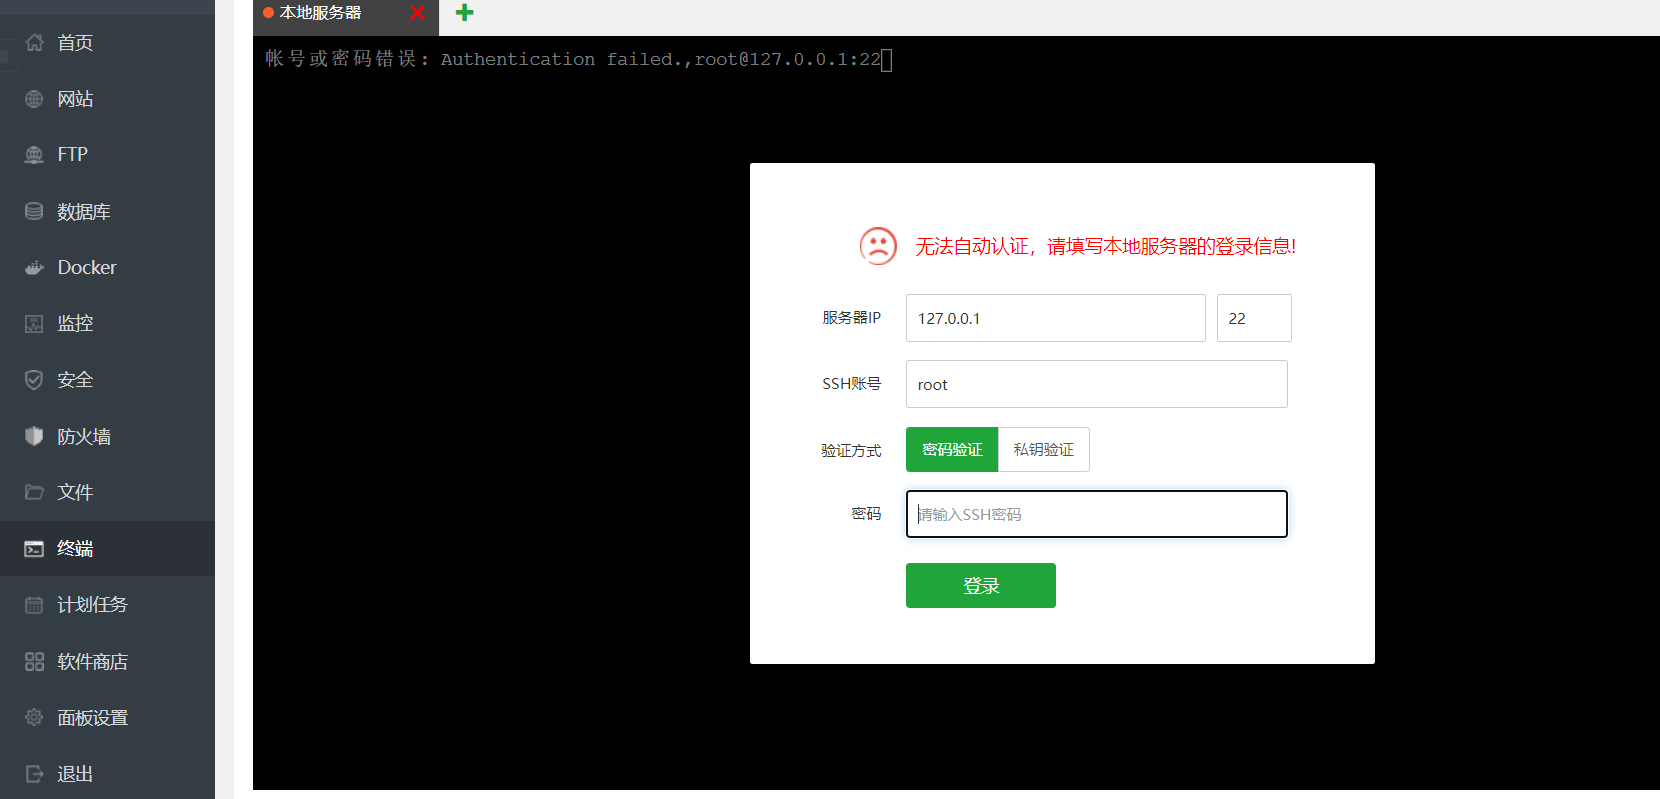Click the globe icon beside 网站
The height and width of the screenshot is (799, 1660).
point(34,99)
